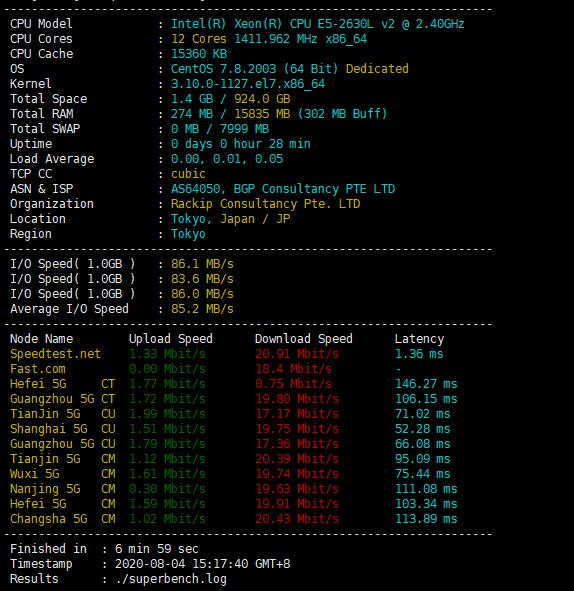The height and width of the screenshot is (591, 574).
Task: Click latency value 106.15 ms
Action: coord(426,399)
